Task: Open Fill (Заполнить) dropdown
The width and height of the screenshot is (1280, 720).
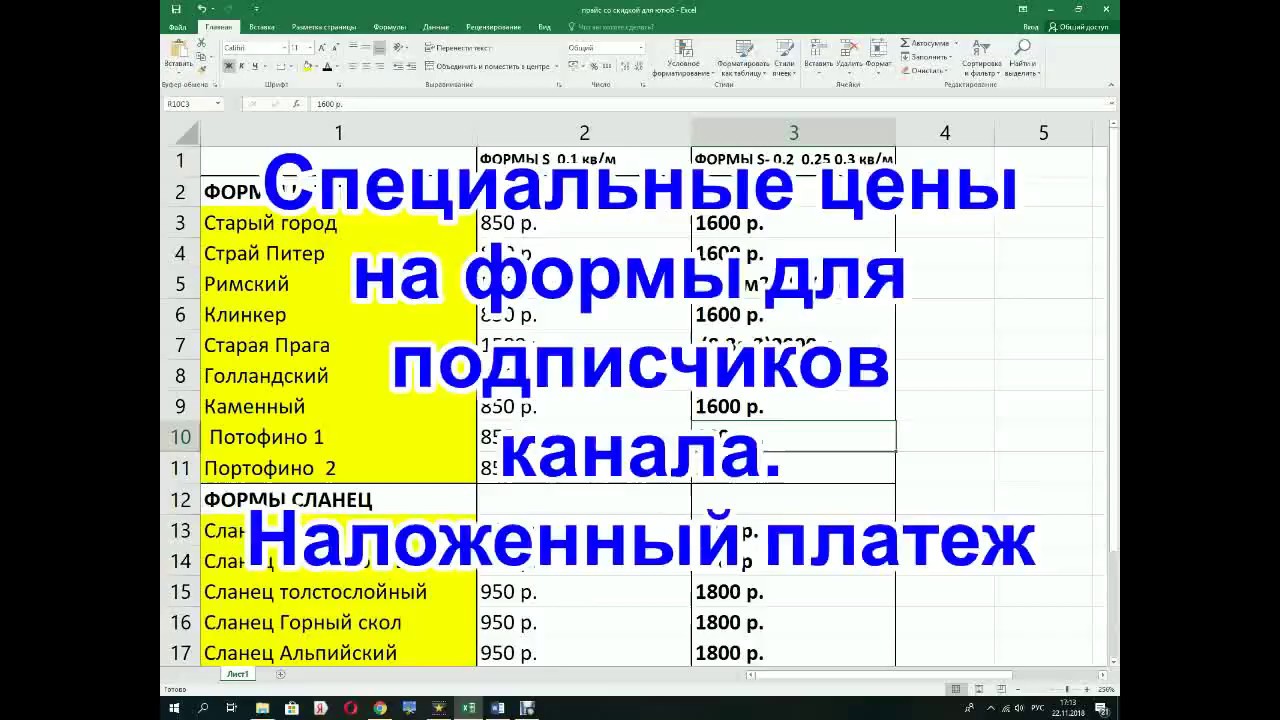Action: 927,56
